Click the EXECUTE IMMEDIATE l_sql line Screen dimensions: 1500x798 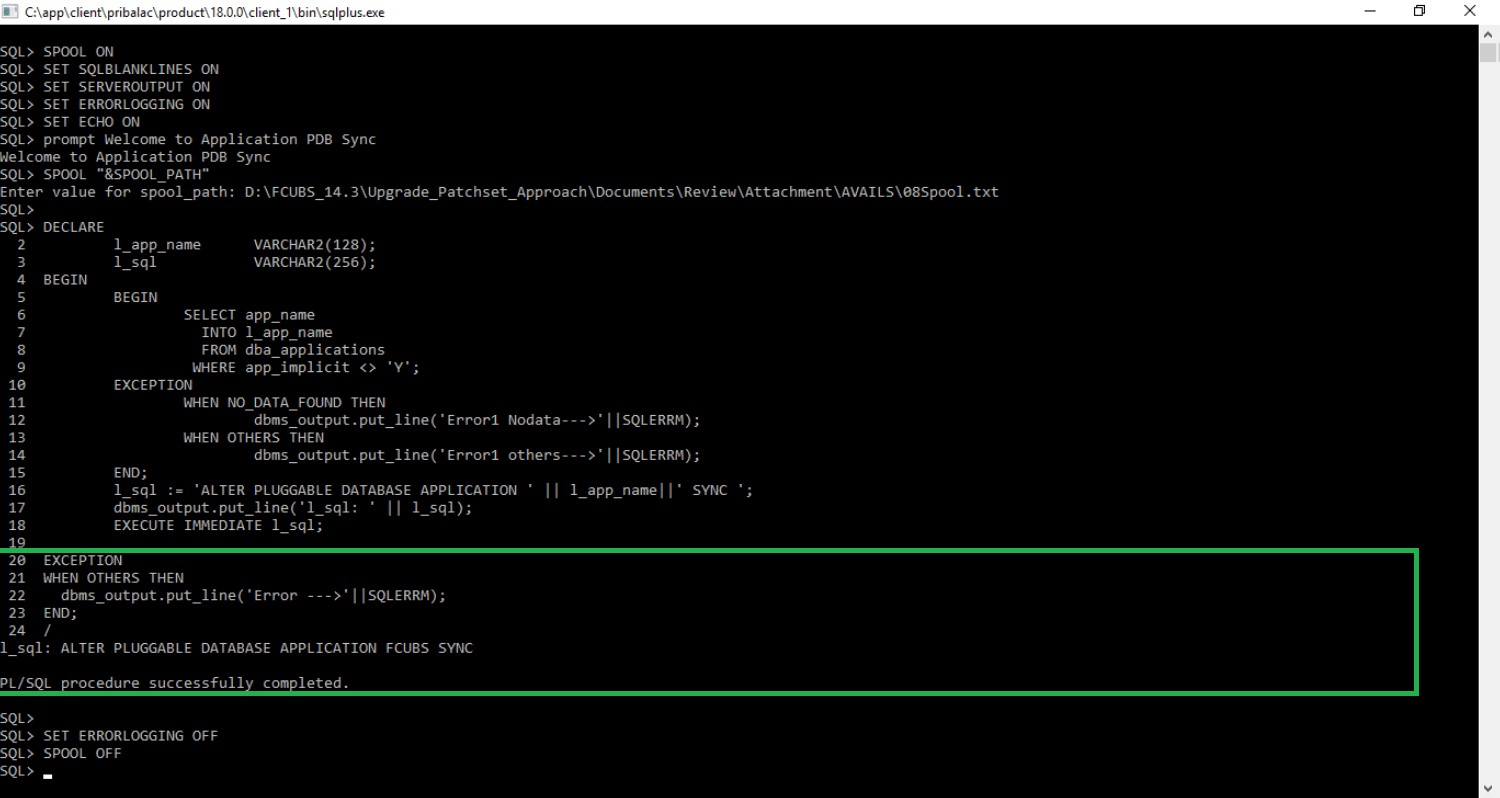[x=215, y=525]
